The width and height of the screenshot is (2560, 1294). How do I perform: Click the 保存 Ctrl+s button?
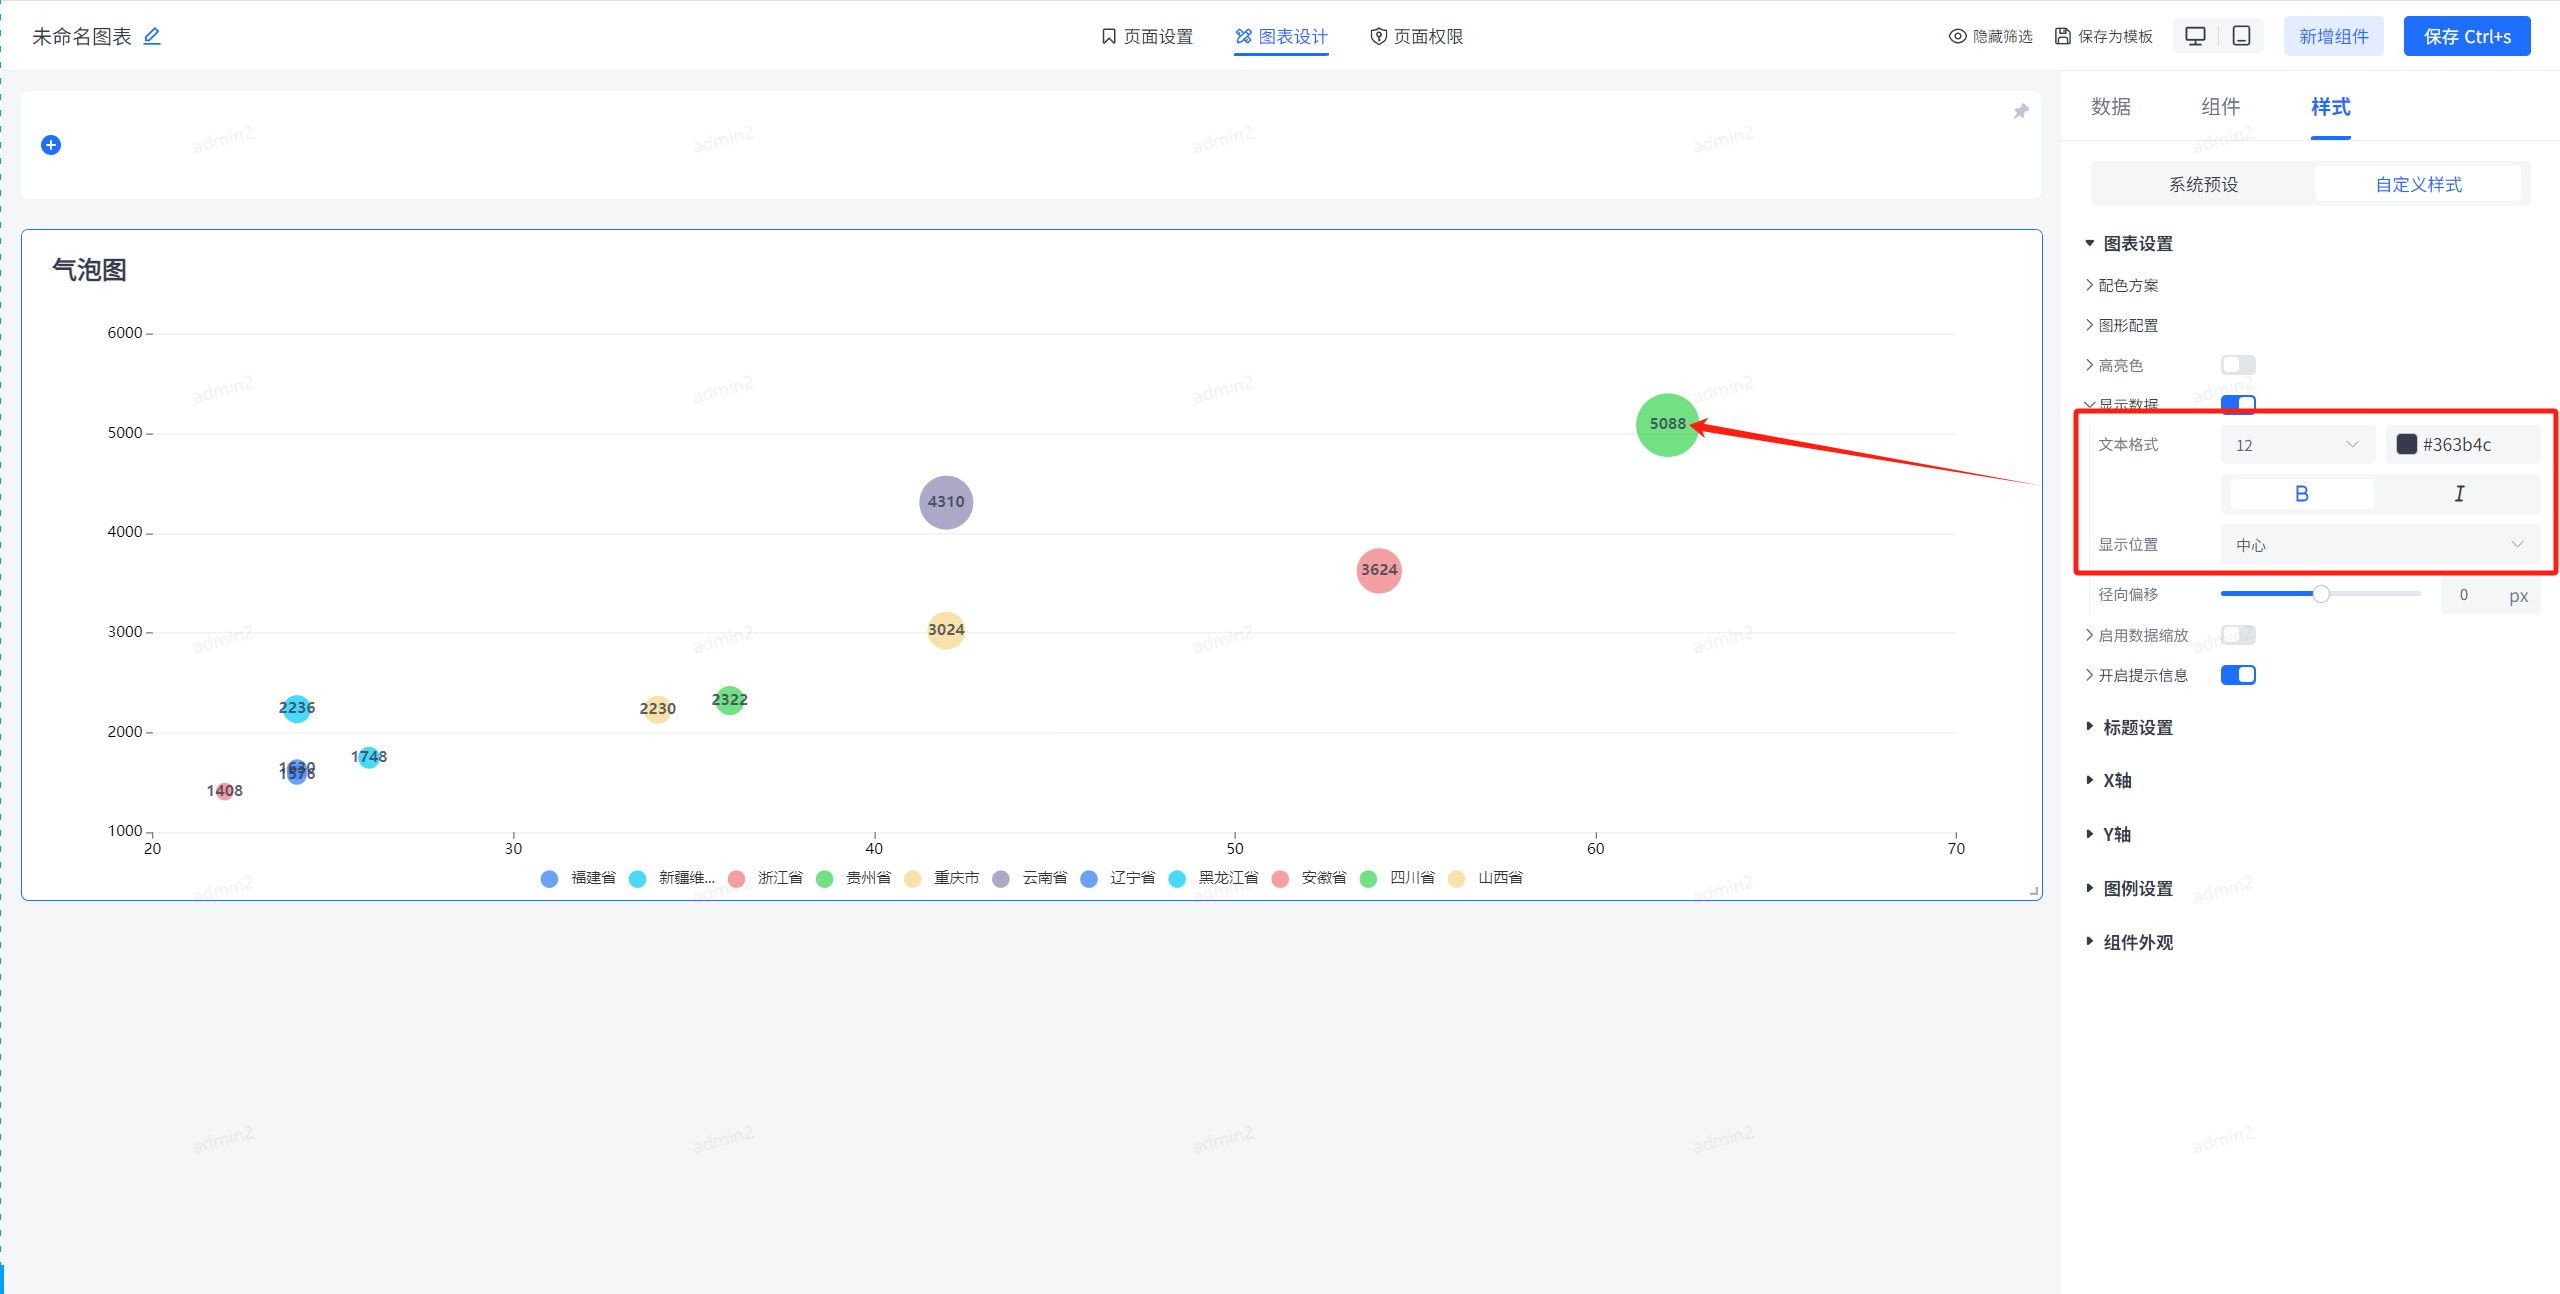(x=2467, y=36)
